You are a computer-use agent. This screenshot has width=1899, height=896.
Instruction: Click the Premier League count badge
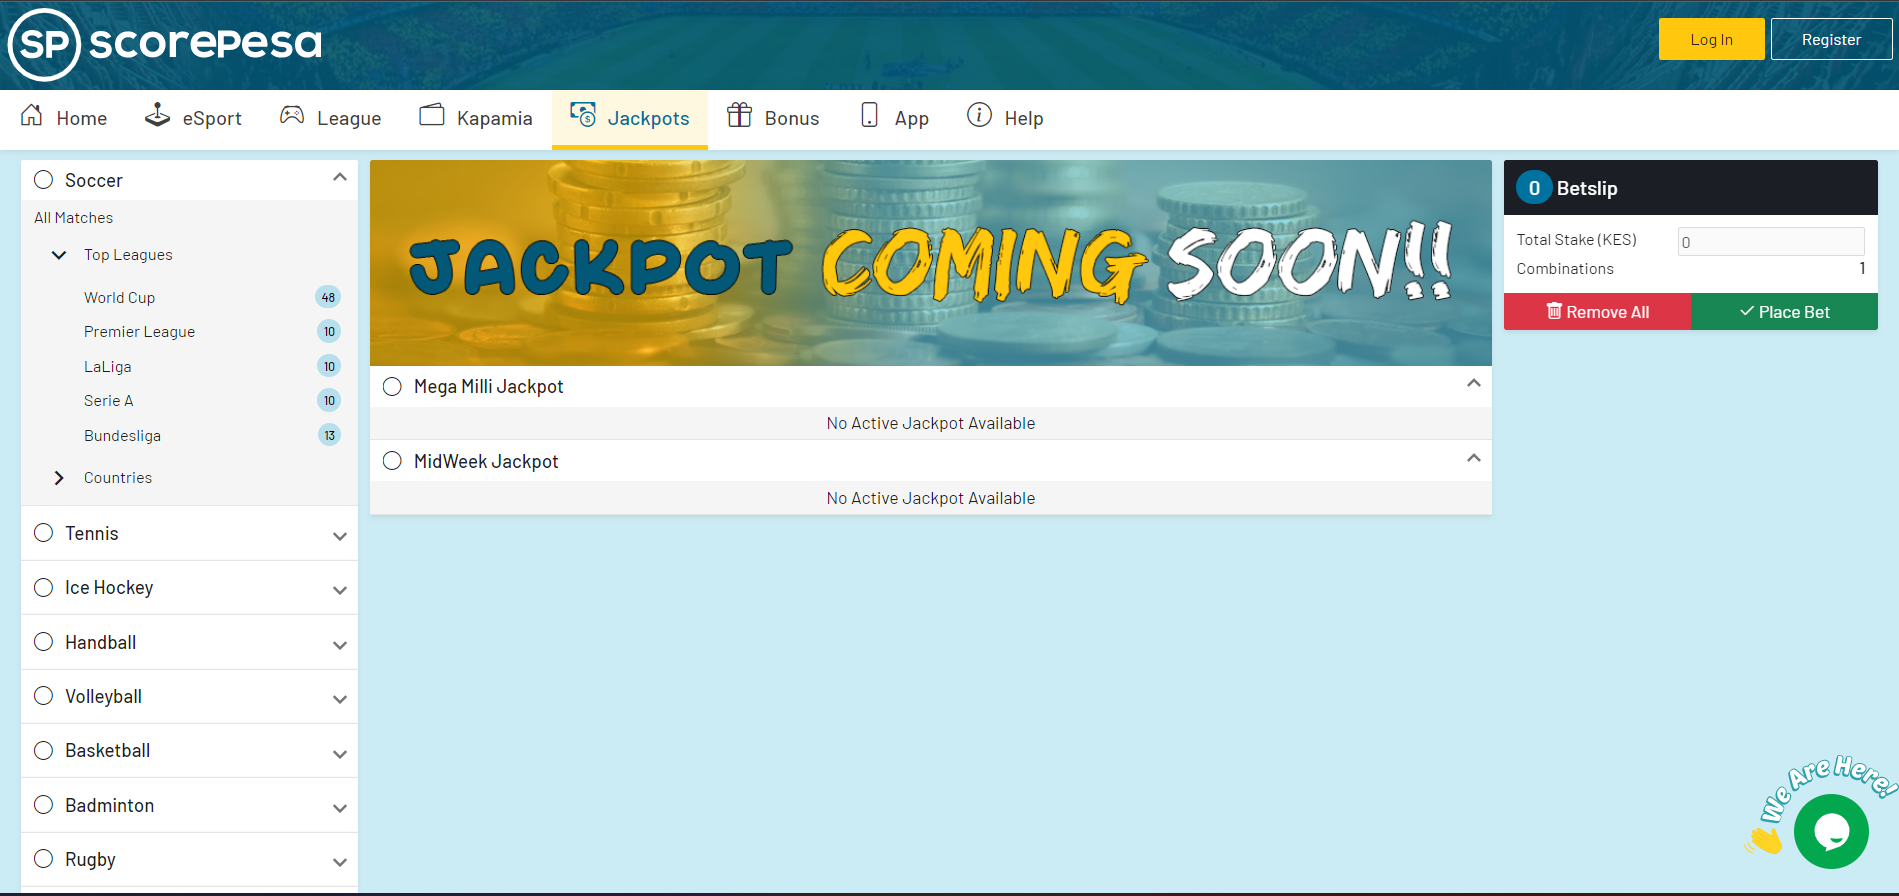pos(329,331)
